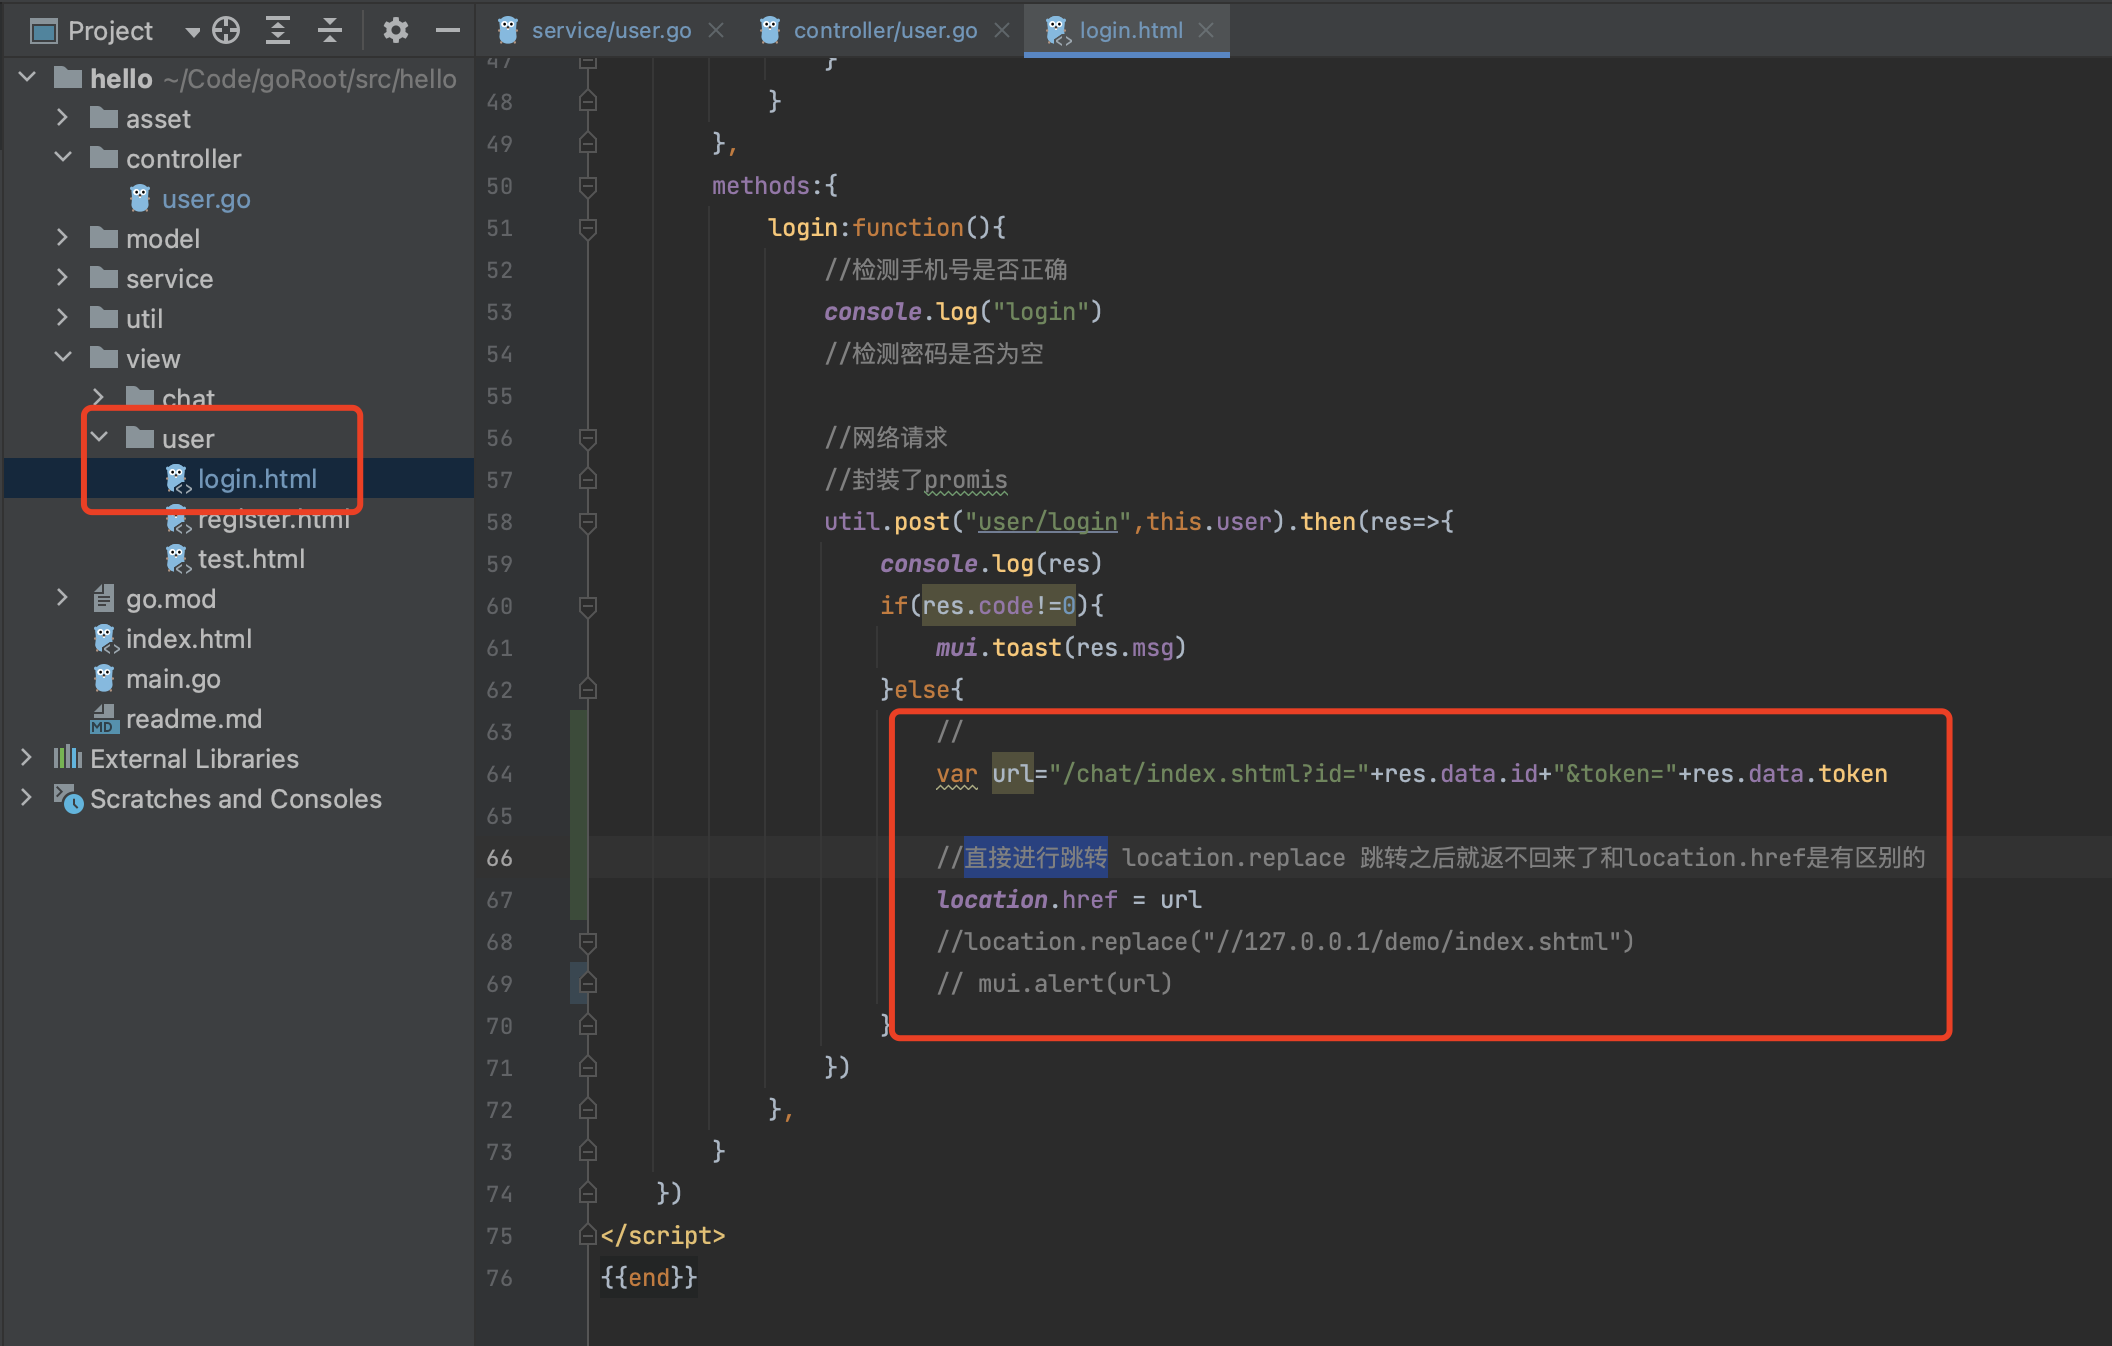
Task: Click the Expand All icon in Project toolbar
Action: pos(278,31)
